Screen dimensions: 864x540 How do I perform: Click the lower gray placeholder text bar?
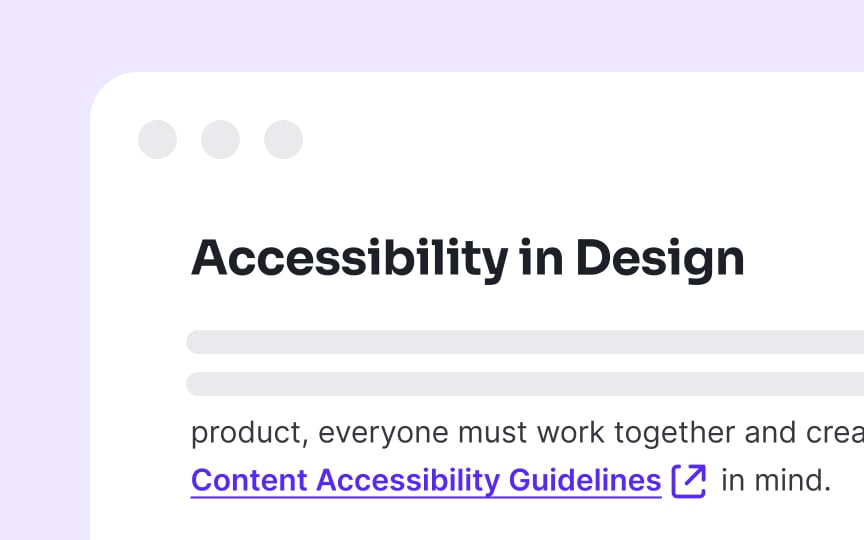pyautogui.click(x=525, y=384)
